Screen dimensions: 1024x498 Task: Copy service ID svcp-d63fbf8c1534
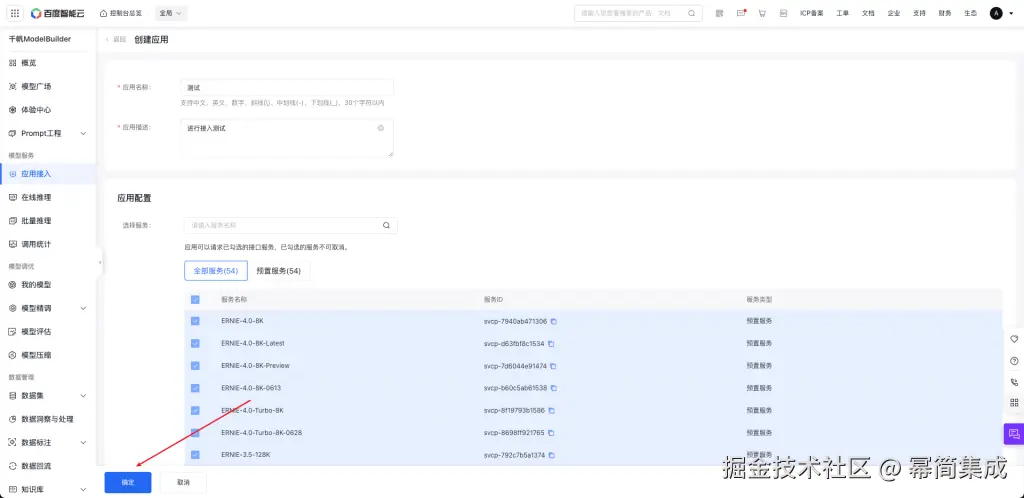tap(551, 343)
